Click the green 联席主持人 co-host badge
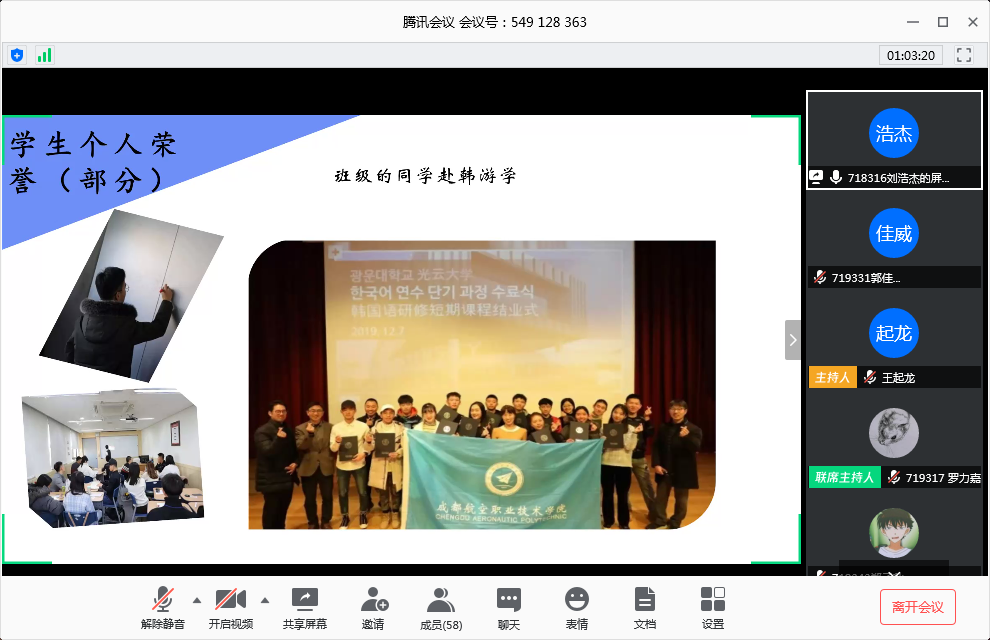 coord(844,477)
